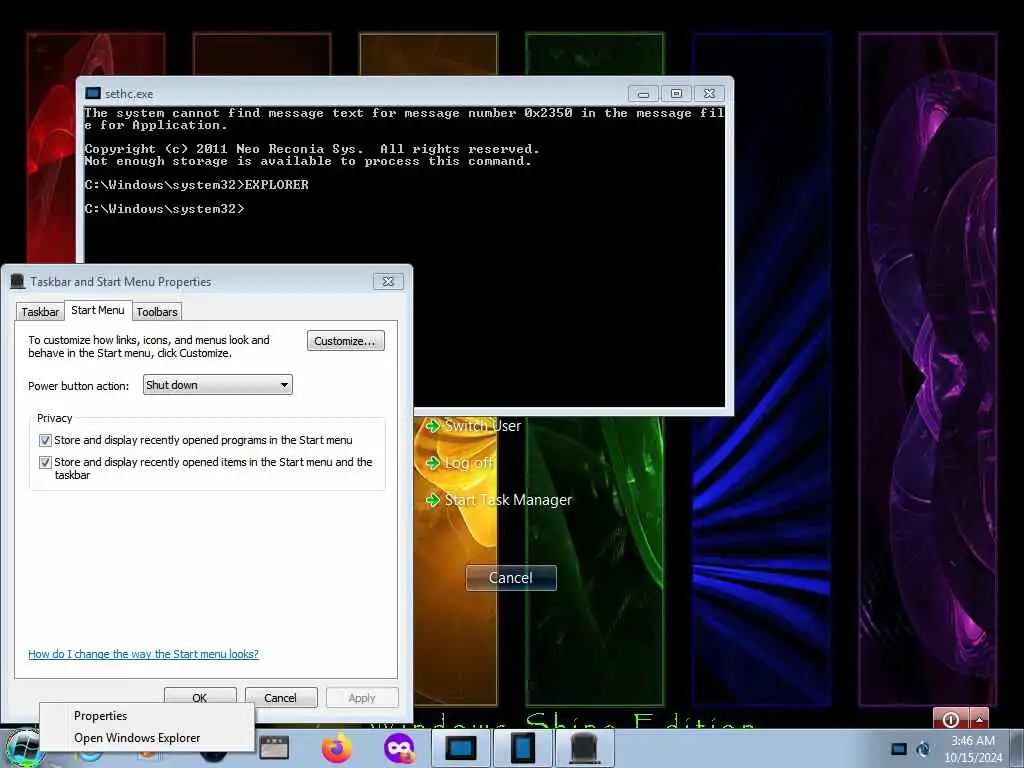Close the Taskbar and Start Menu Properties dialog
1024x768 pixels.
pyautogui.click(x=388, y=281)
